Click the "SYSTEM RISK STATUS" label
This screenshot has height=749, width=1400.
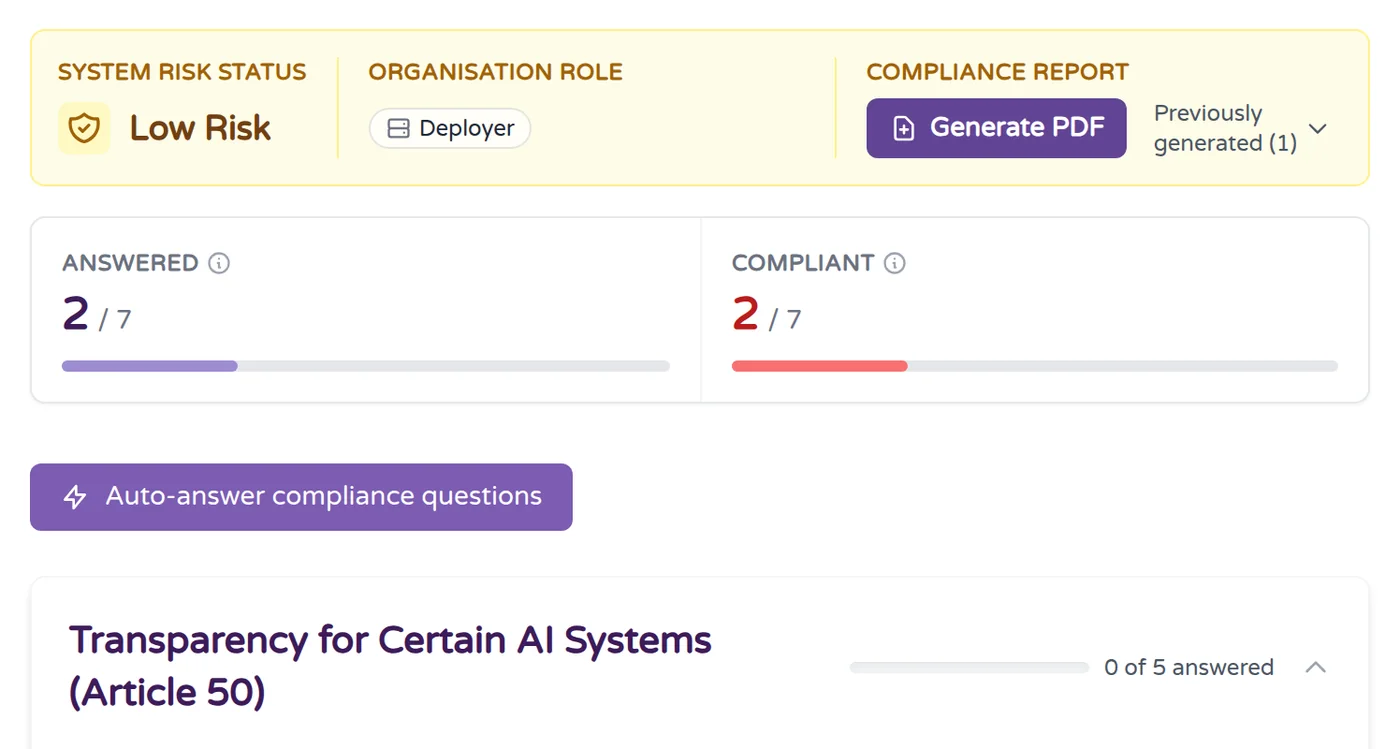coord(182,72)
